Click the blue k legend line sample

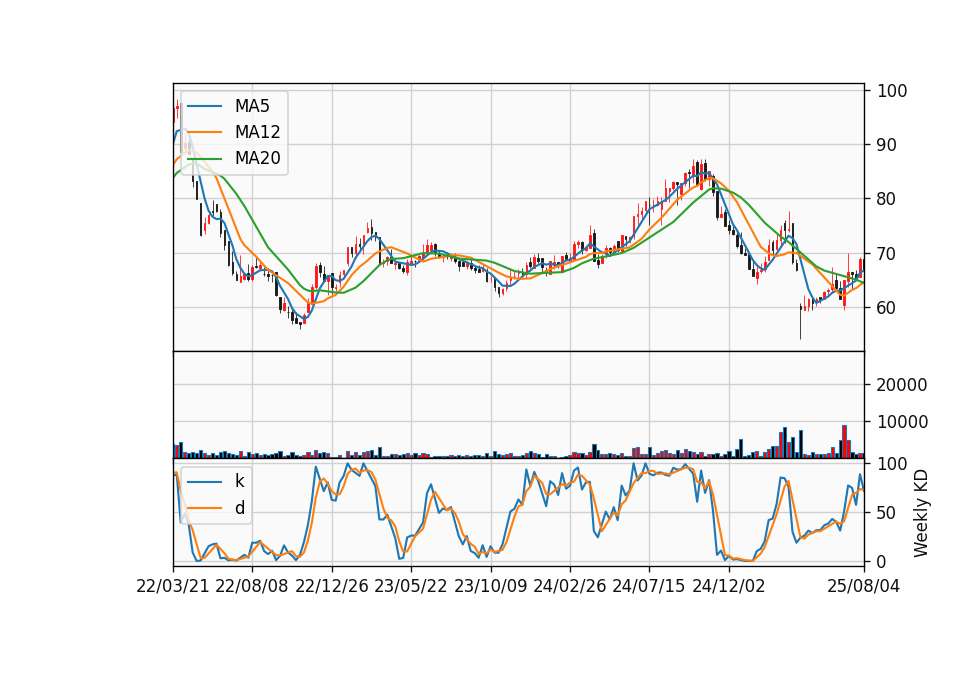(x=204, y=482)
